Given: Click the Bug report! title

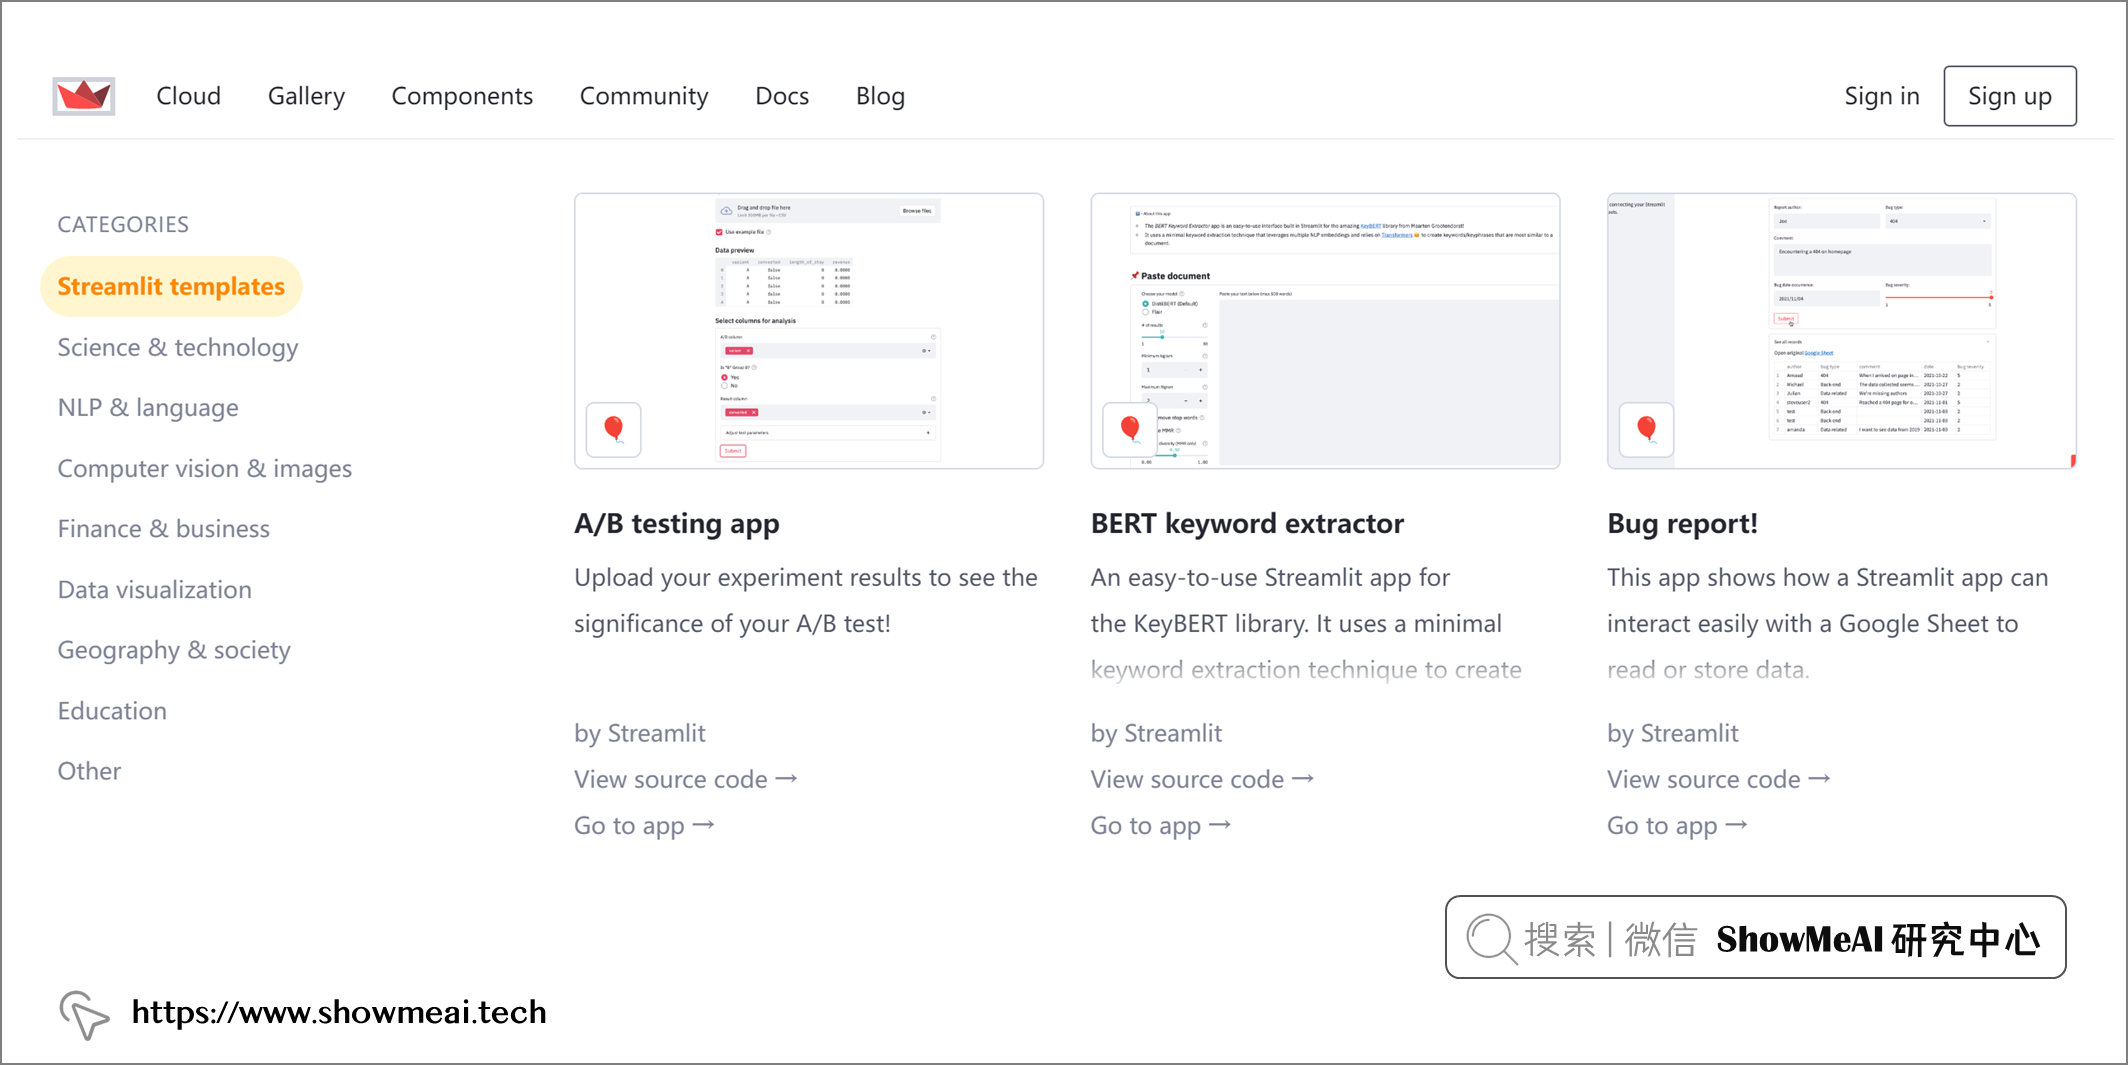Looking at the screenshot, I should pos(1683,524).
